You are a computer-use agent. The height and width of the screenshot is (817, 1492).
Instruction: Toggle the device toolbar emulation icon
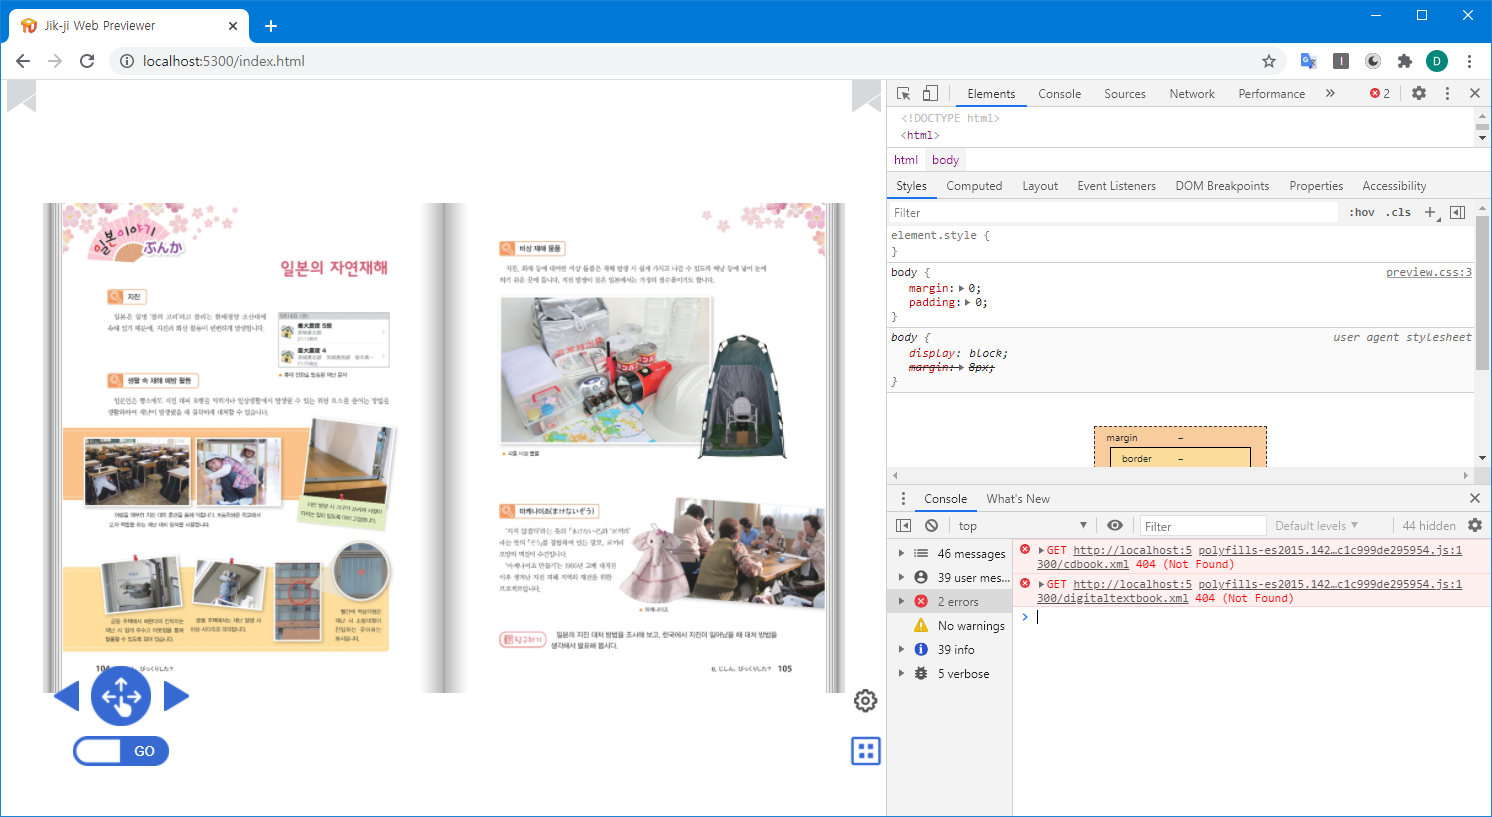932,92
